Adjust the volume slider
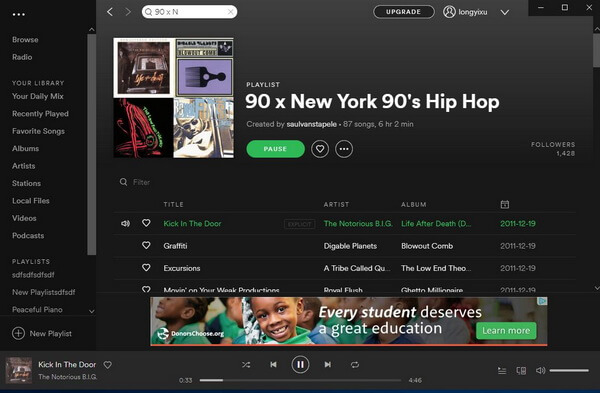This screenshot has height=393, width=600. tap(569, 370)
